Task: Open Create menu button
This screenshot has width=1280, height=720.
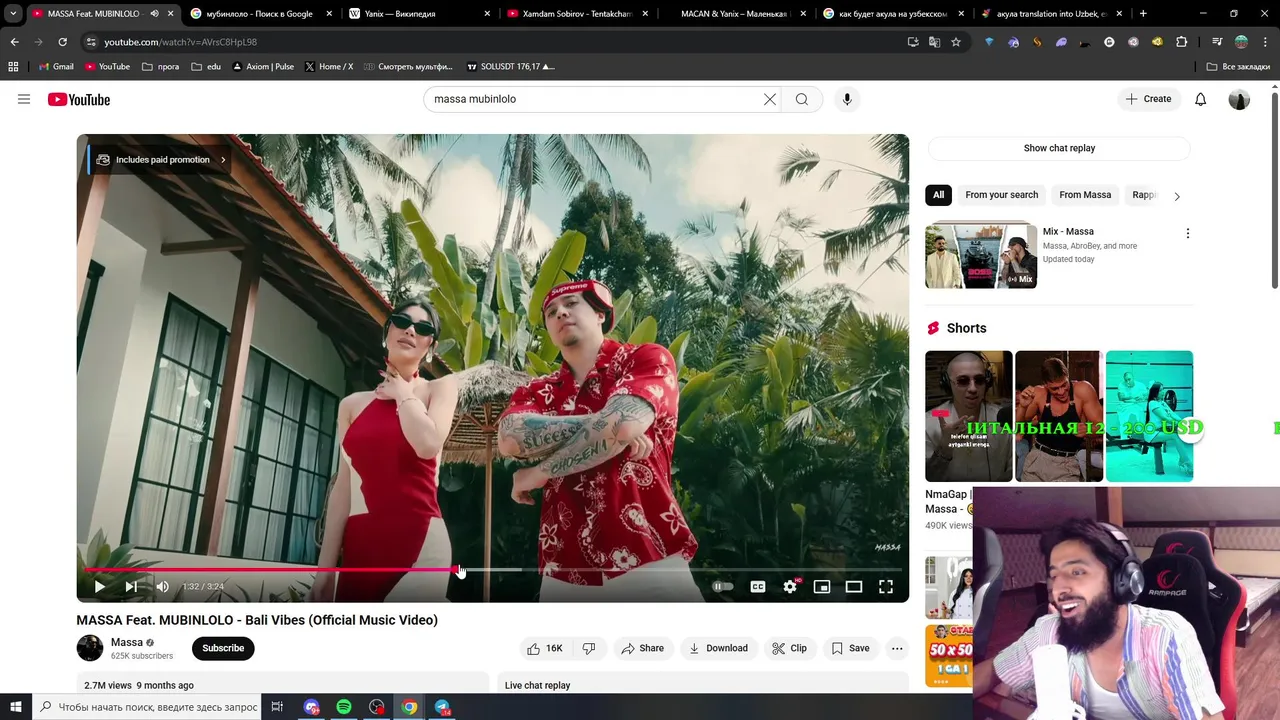Action: 1148,99
